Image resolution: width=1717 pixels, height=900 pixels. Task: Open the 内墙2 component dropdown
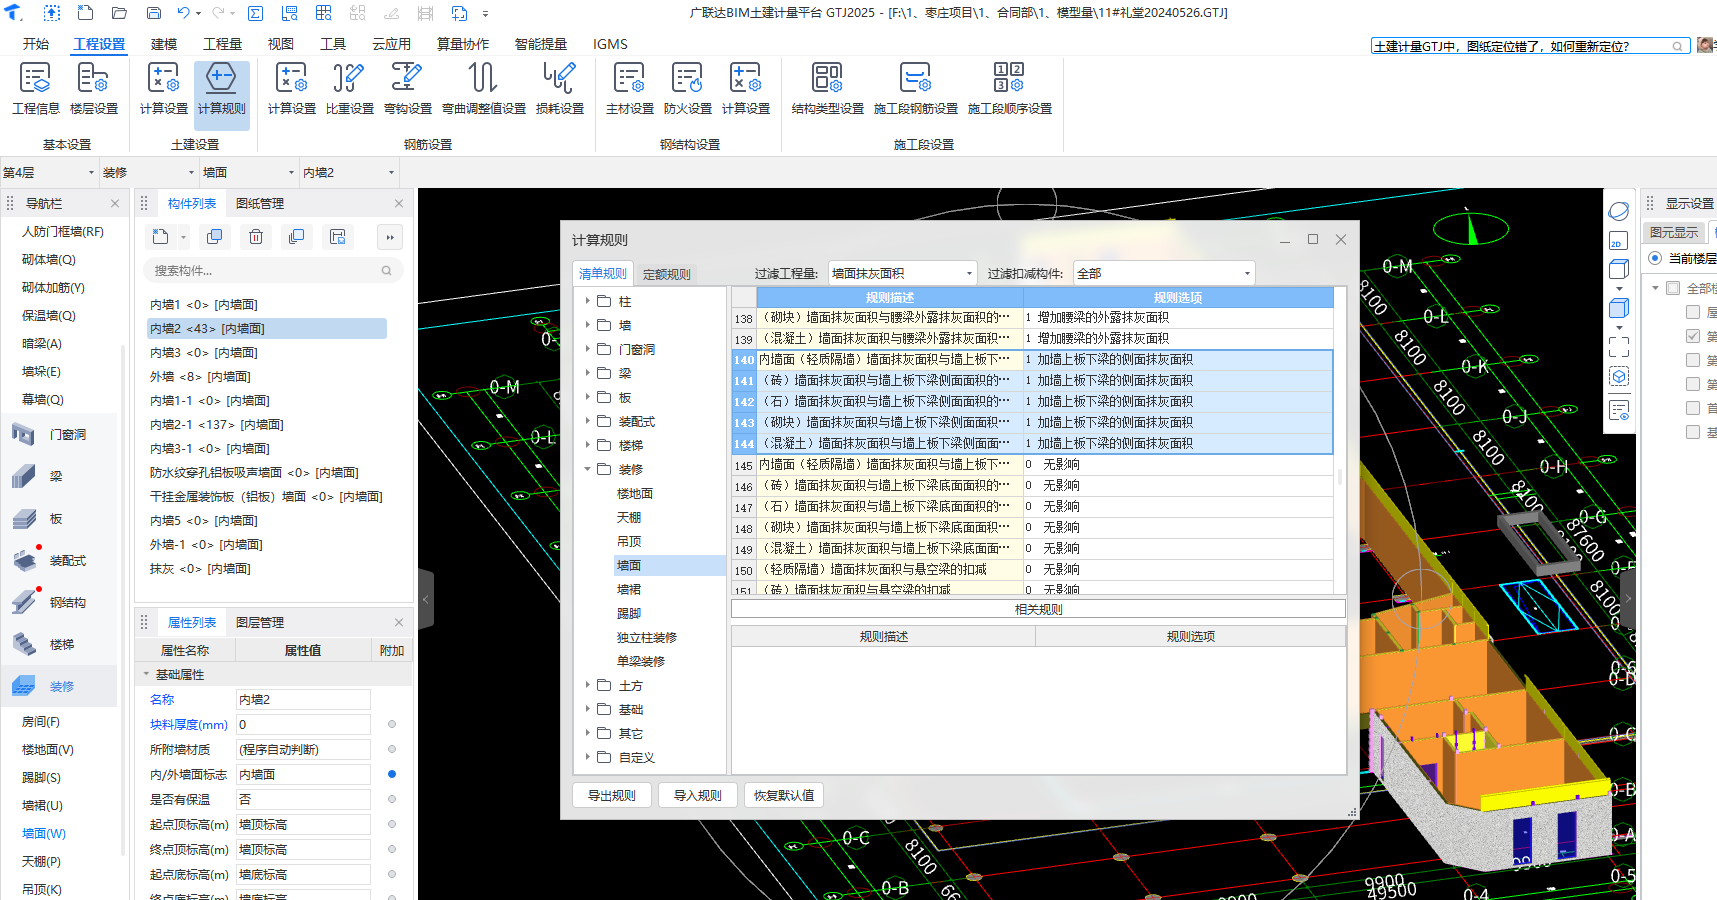[349, 172]
